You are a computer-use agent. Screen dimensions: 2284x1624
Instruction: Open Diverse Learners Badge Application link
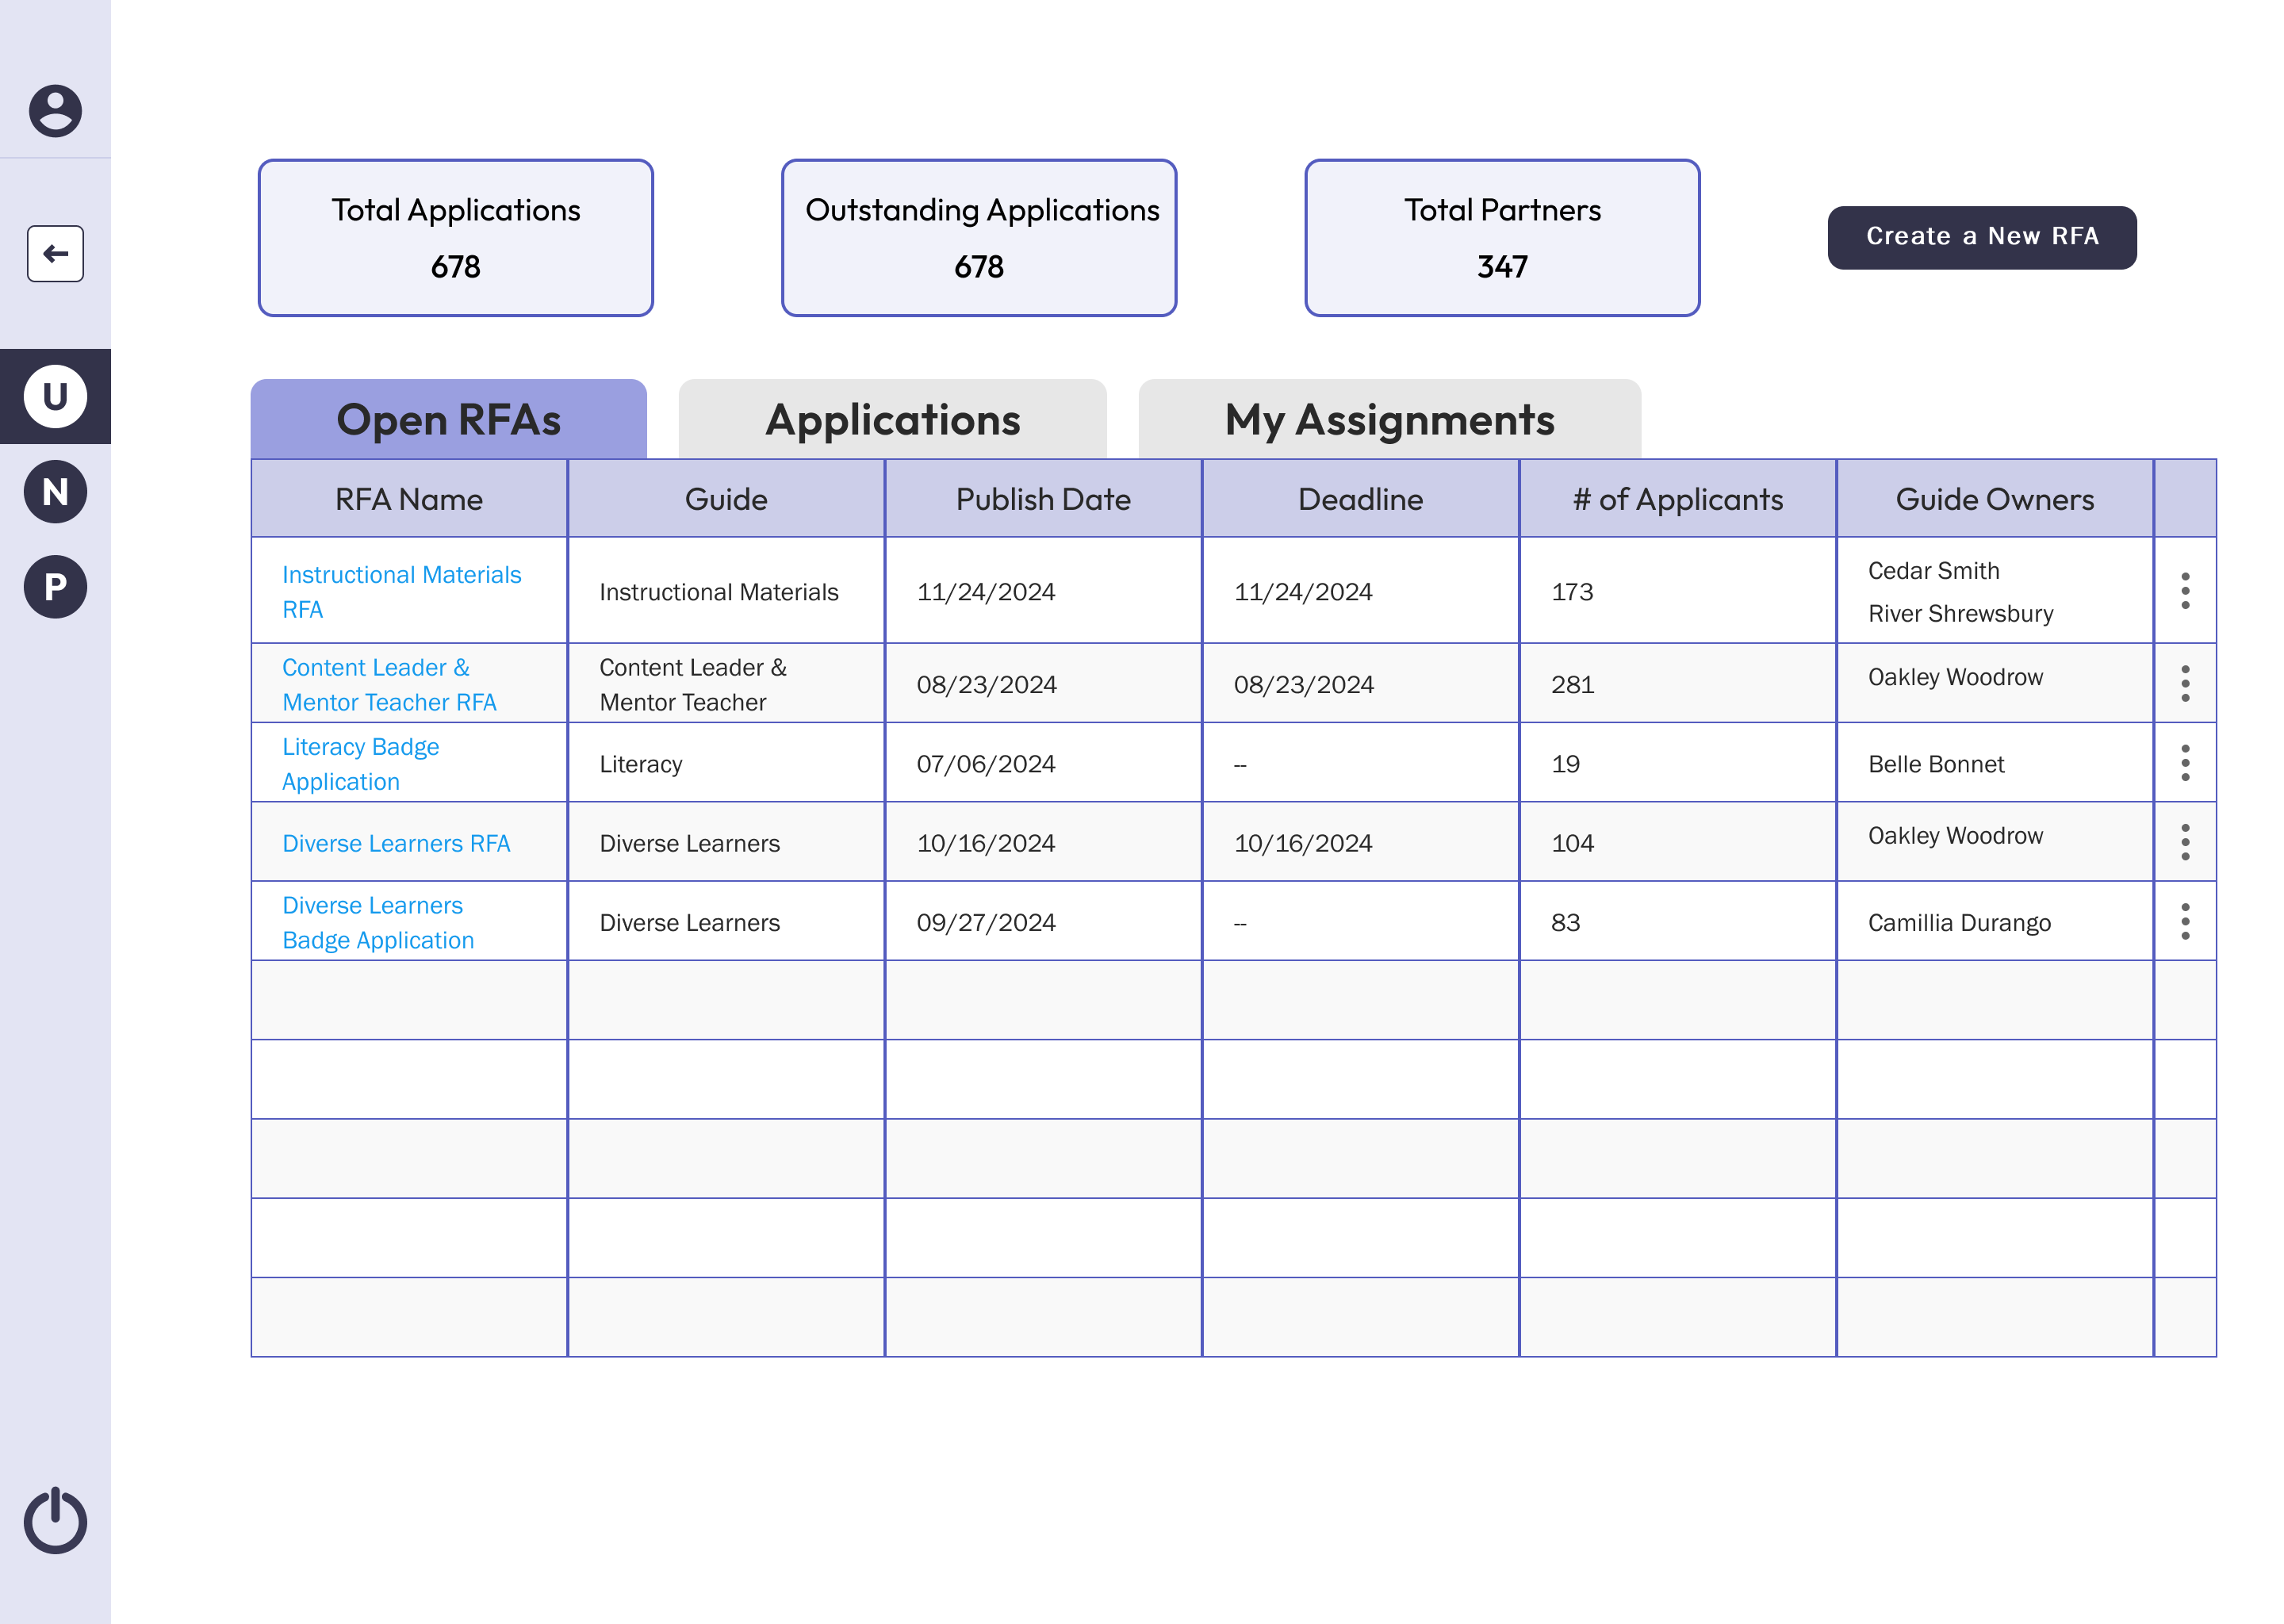tap(377, 922)
